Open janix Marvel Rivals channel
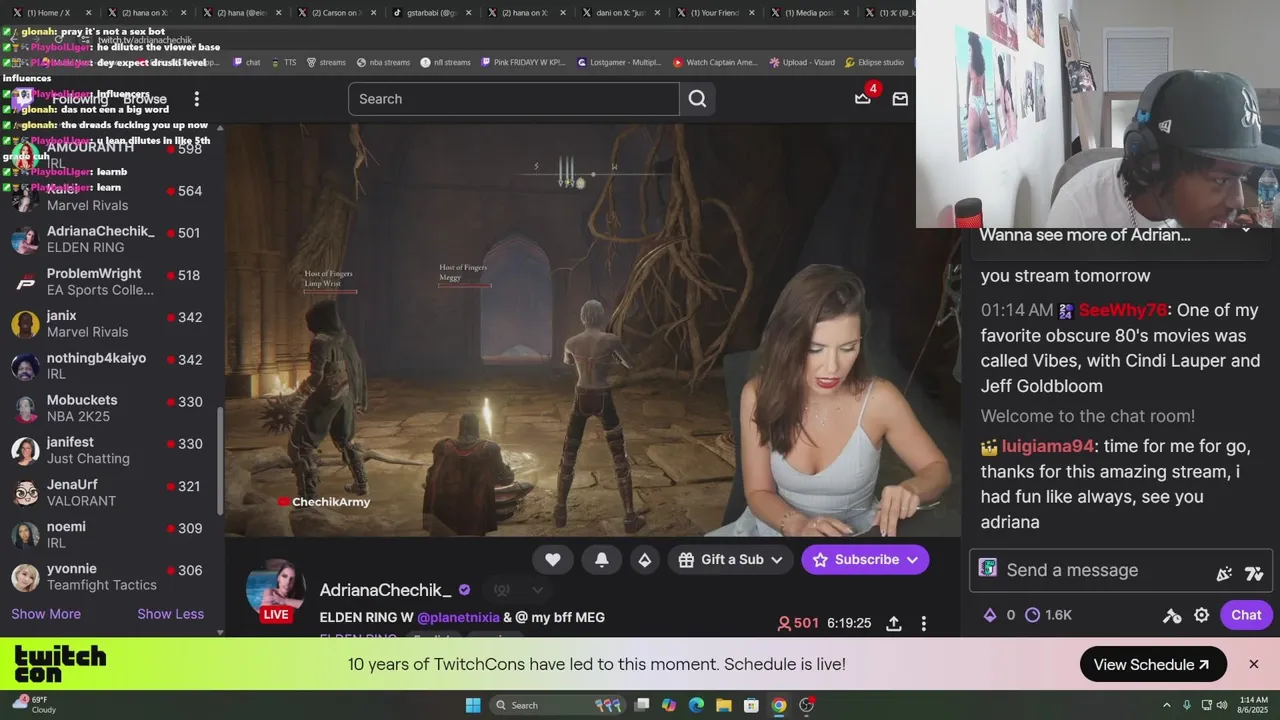Screen dimensions: 1280x720 coord(110,324)
